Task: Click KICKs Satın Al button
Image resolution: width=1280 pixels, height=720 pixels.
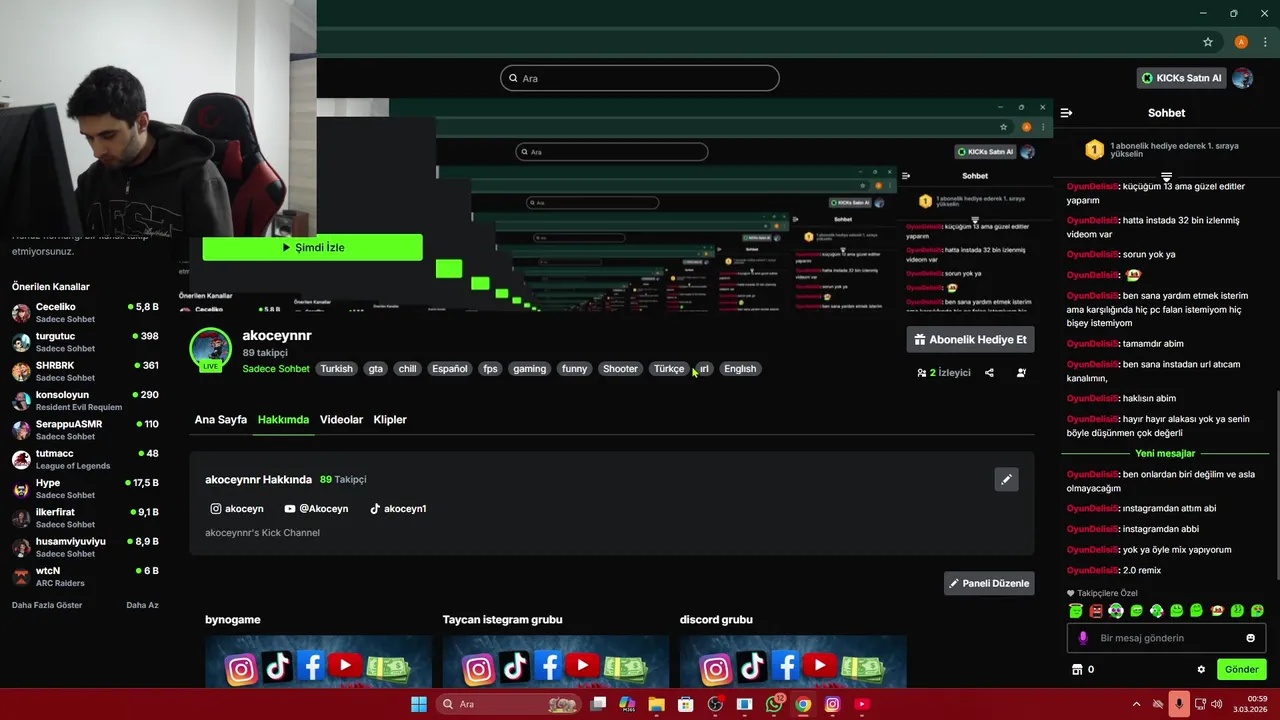Action: [1181, 78]
